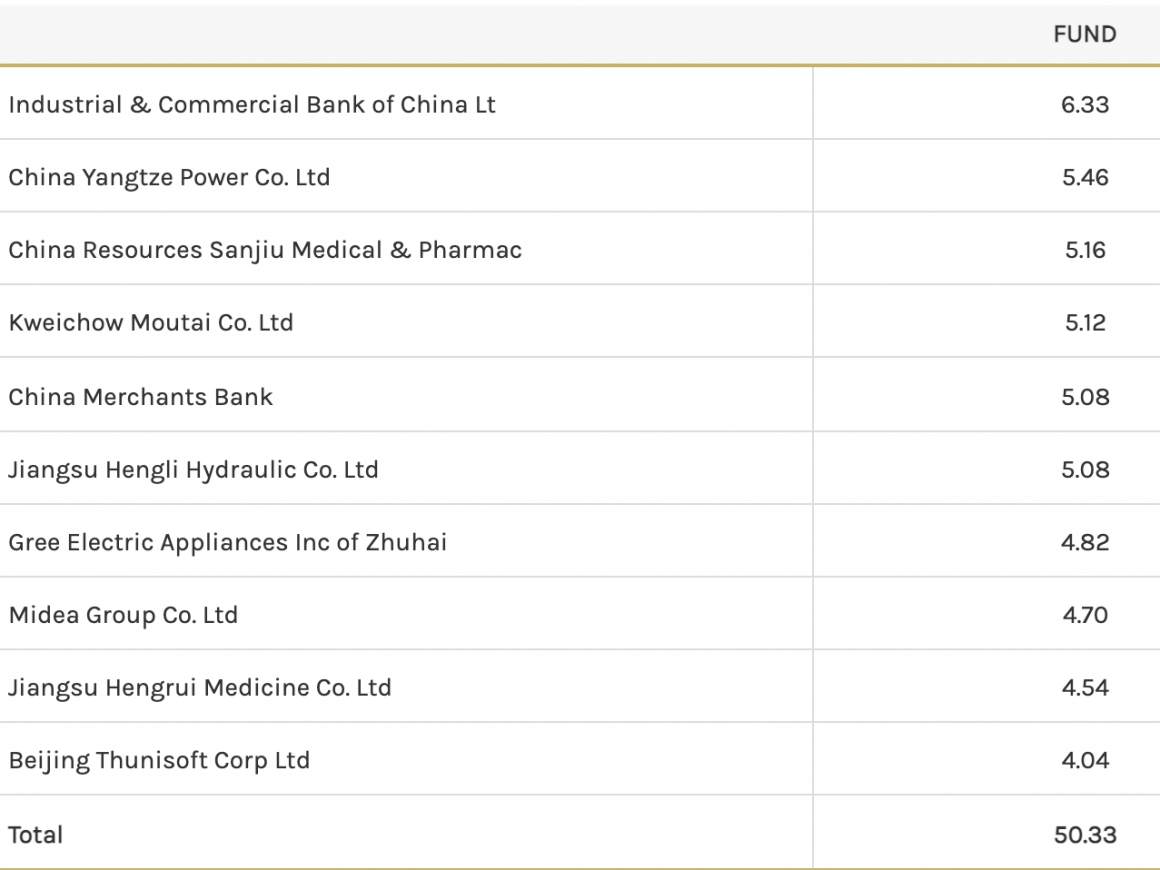Select Gree Electric Appliances Inc of Zhuhai

(228, 542)
